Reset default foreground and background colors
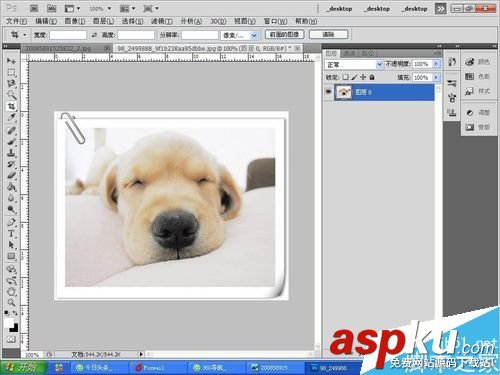Viewport: 500px width, 375px height. tap(7, 313)
